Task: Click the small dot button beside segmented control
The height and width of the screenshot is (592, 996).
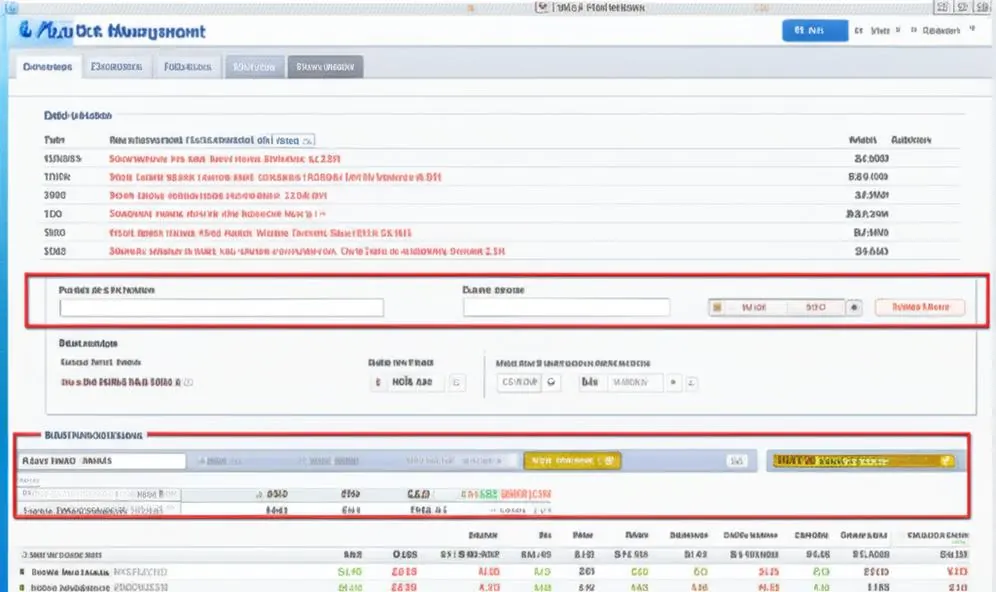Action: [854, 307]
